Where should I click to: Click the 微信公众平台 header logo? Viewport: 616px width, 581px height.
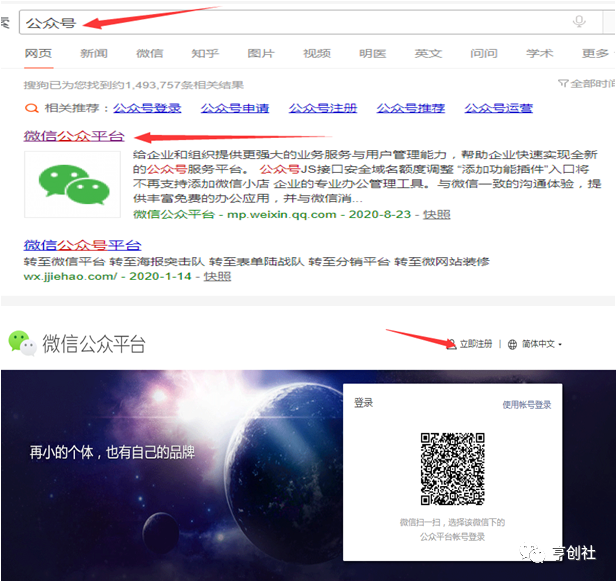coord(77,343)
